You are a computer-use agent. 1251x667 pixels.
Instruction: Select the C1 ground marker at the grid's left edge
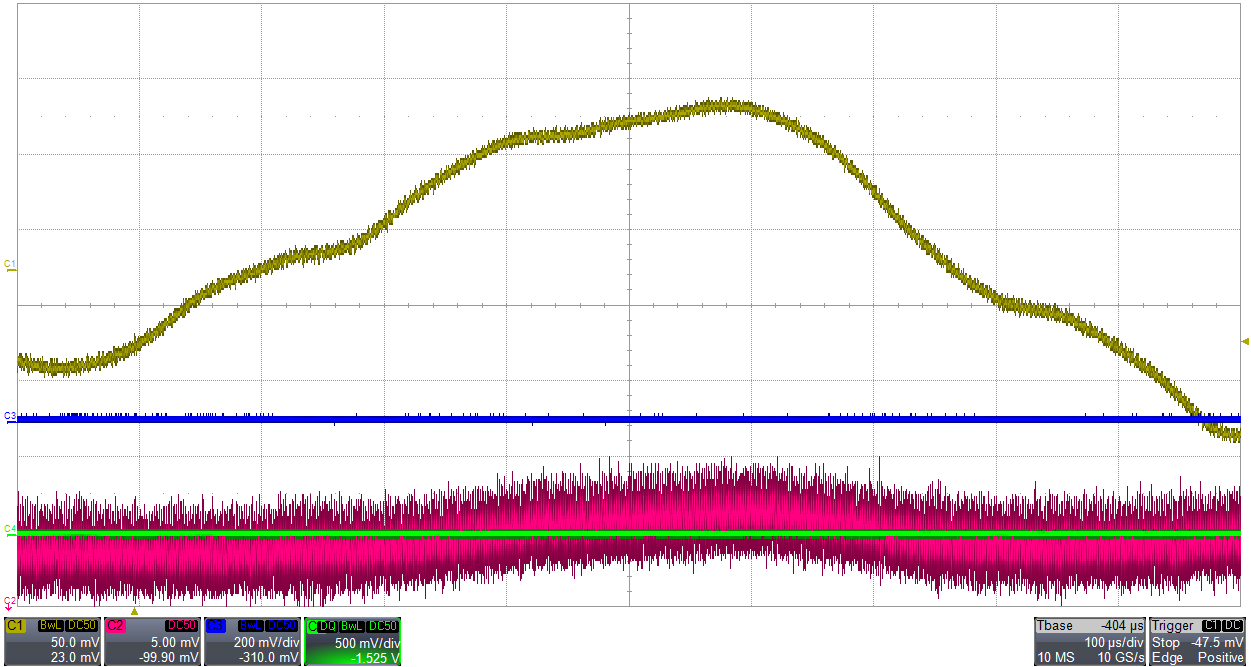10,266
